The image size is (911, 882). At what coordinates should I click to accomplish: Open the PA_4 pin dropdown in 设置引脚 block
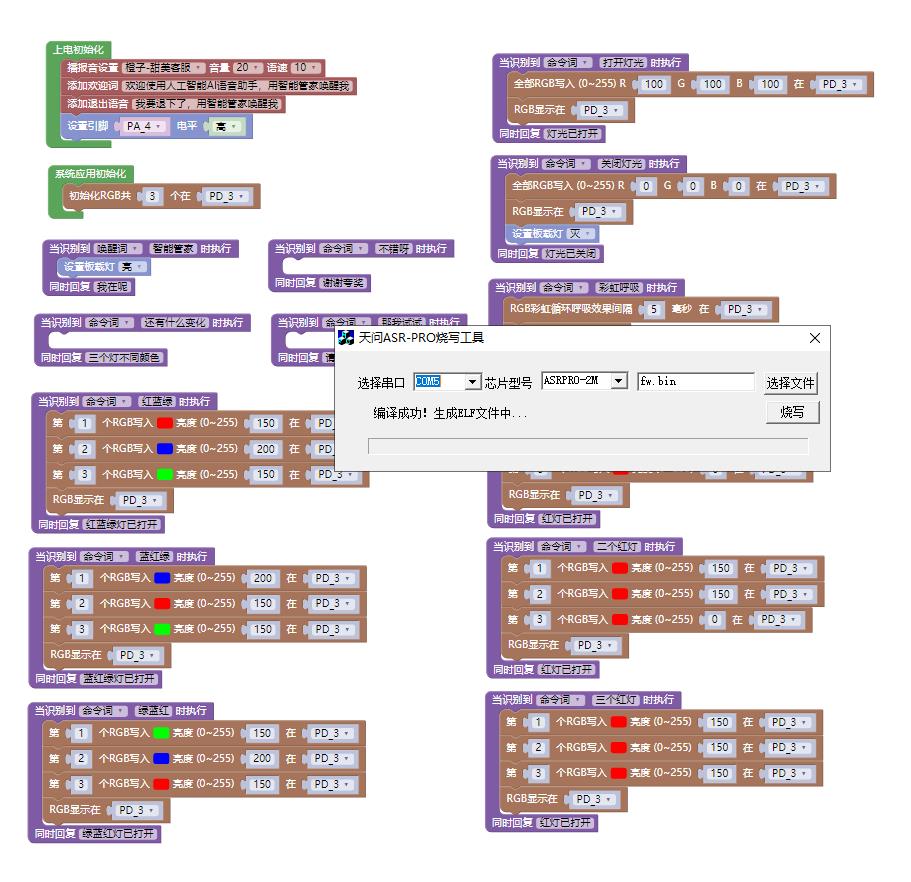click(144, 126)
